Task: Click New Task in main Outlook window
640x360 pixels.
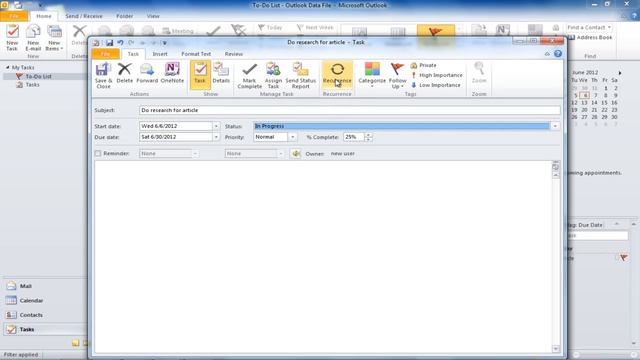Action: pyautogui.click(x=12, y=38)
